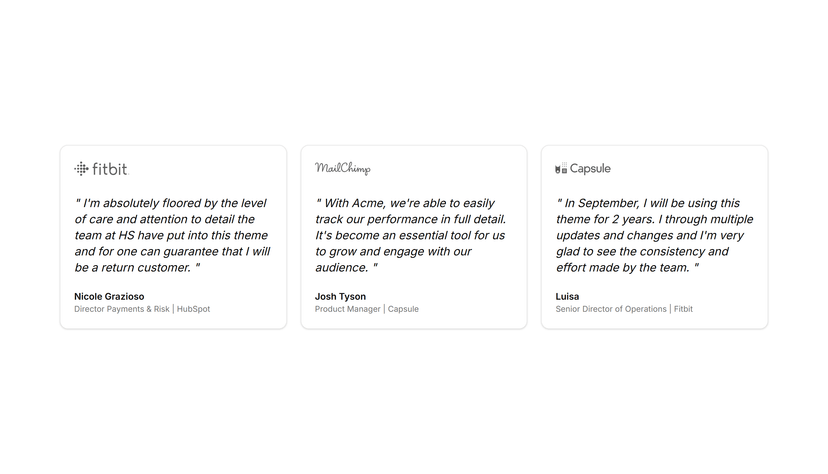Click the Fitbit logo

coord(101,169)
